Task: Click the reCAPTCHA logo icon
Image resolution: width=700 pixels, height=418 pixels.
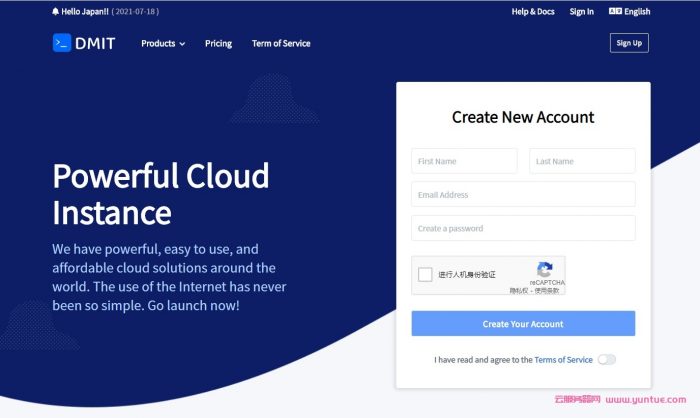Action: 545,269
